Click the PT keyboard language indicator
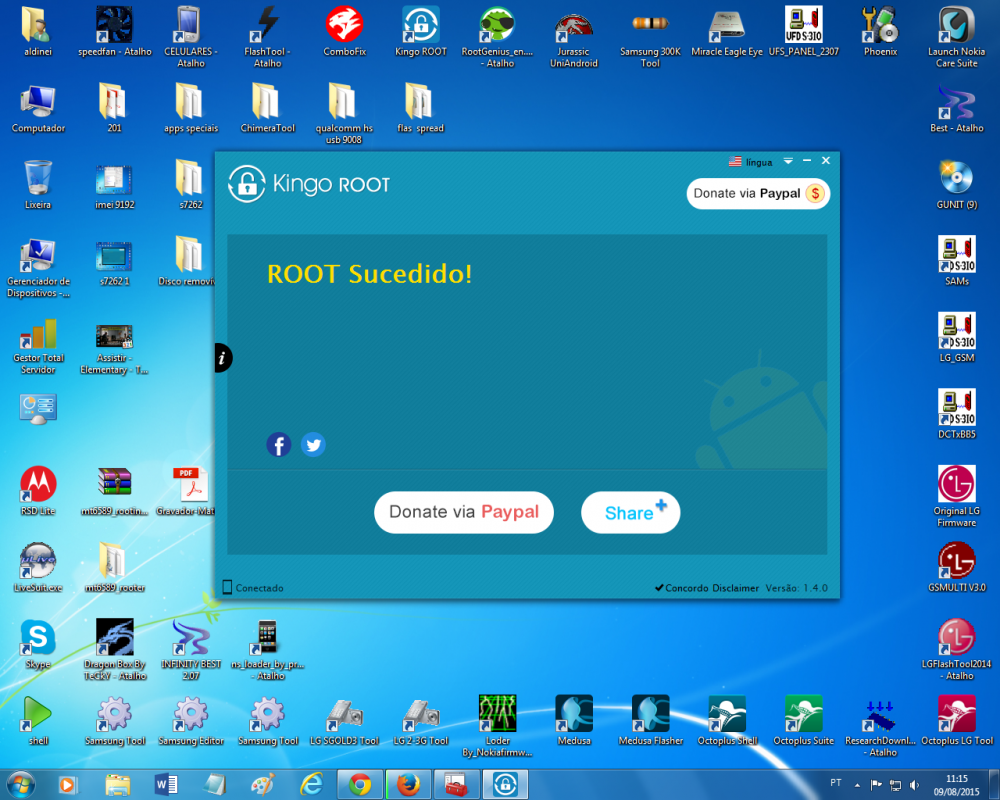This screenshot has height=800, width=1000. pos(836,783)
